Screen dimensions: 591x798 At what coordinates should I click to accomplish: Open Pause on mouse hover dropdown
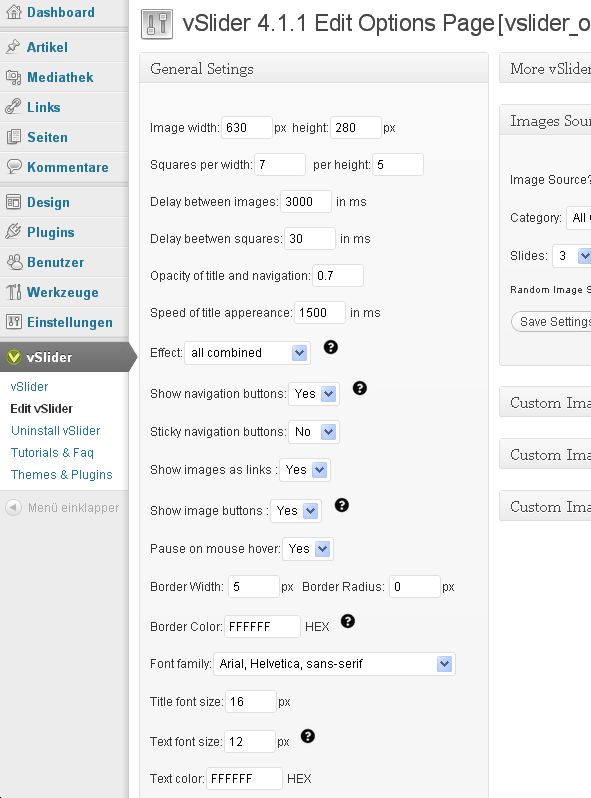click(x=308, y=549)
